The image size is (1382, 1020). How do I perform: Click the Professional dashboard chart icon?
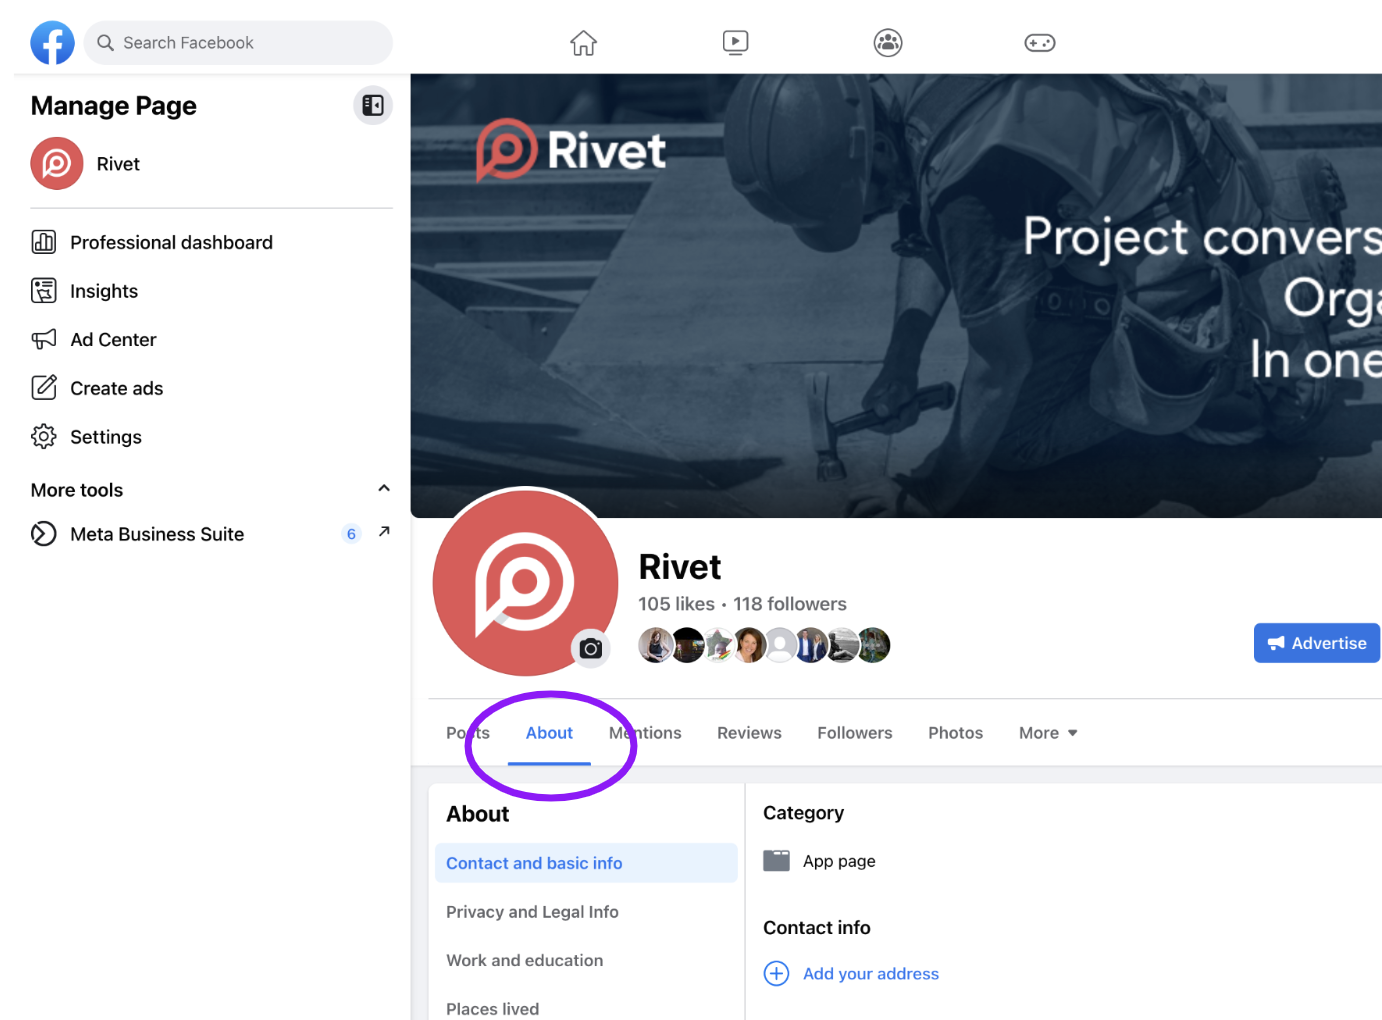(44, 242)
